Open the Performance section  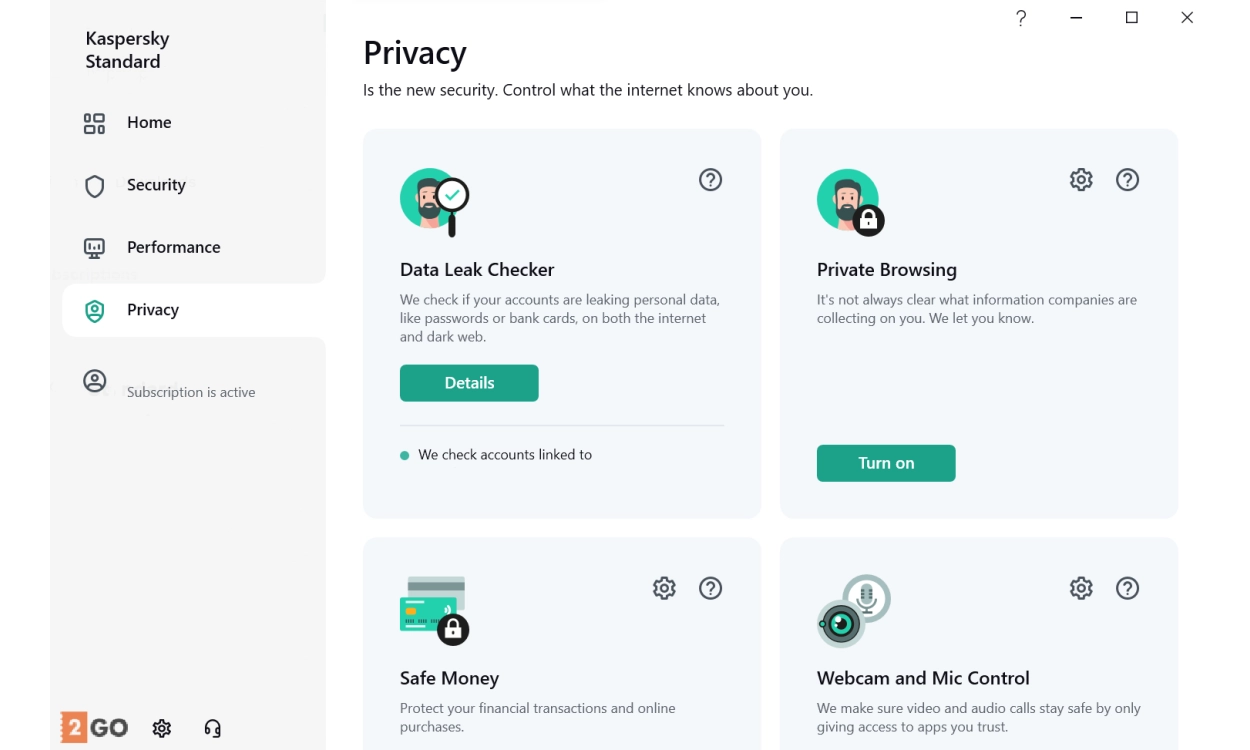click(172, 247)
